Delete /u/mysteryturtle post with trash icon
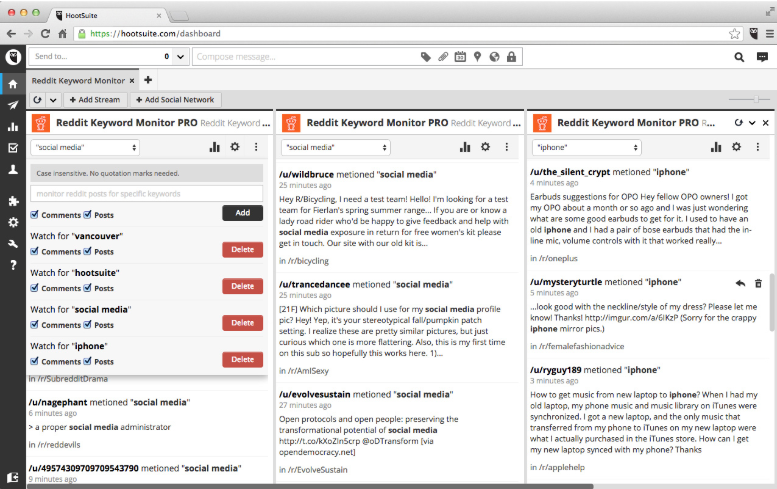 coord(758,283)
